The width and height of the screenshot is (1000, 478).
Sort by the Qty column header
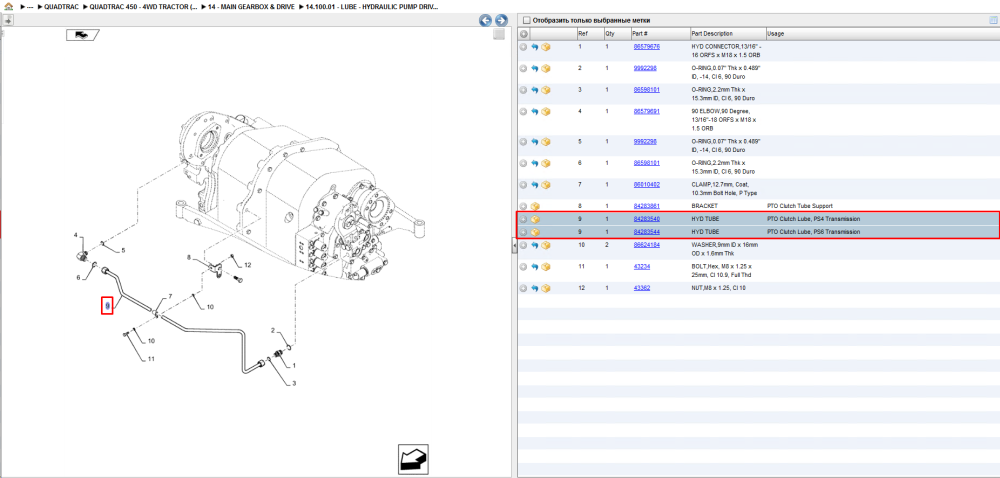[x=610, y=34]
